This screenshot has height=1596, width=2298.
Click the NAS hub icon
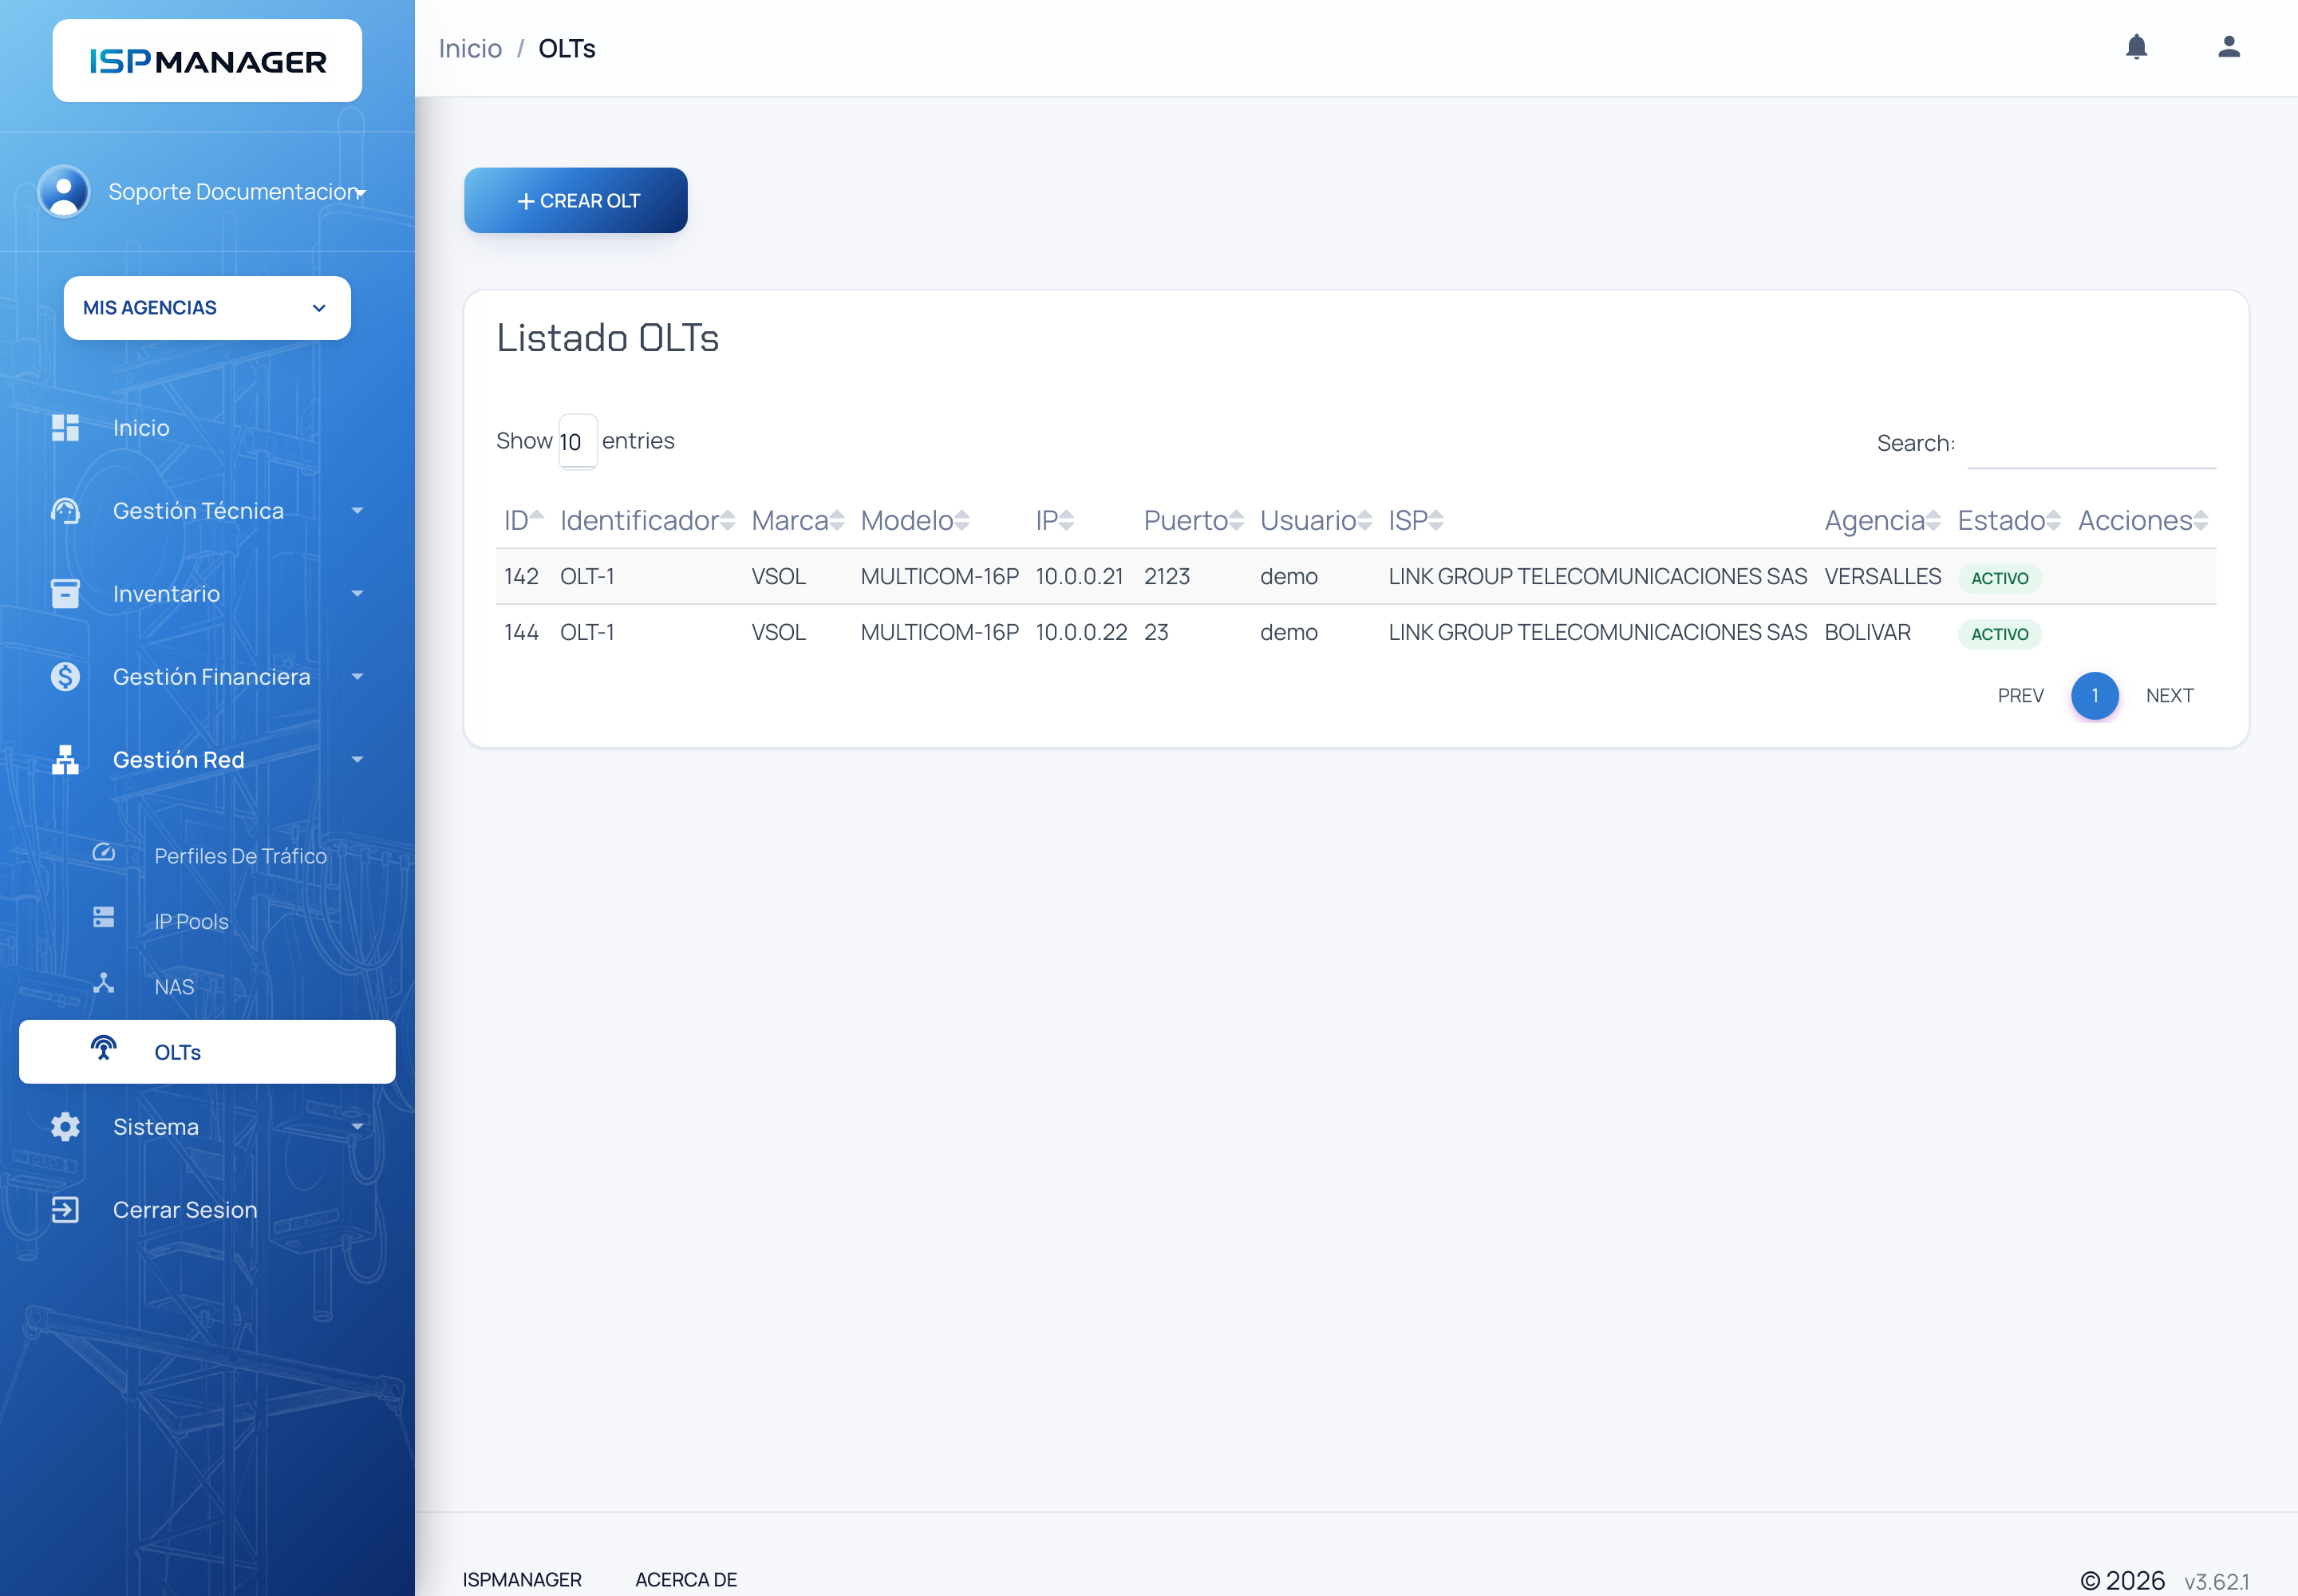[104, 984]
